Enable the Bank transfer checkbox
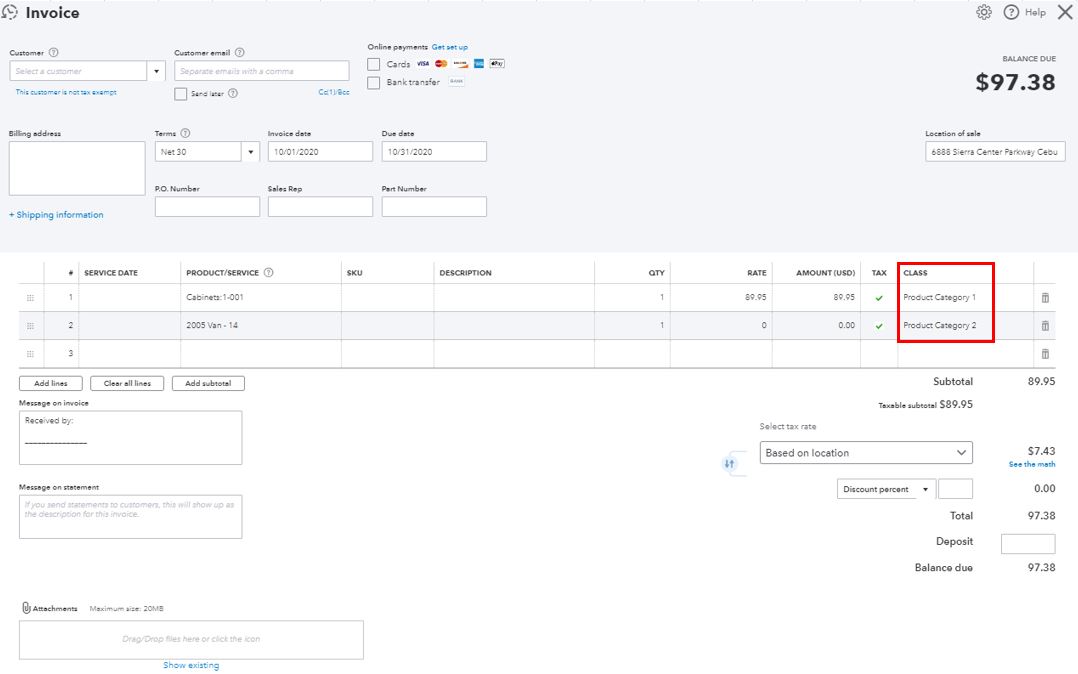This screenshot has width=1078, height=674. click(374, 82)
